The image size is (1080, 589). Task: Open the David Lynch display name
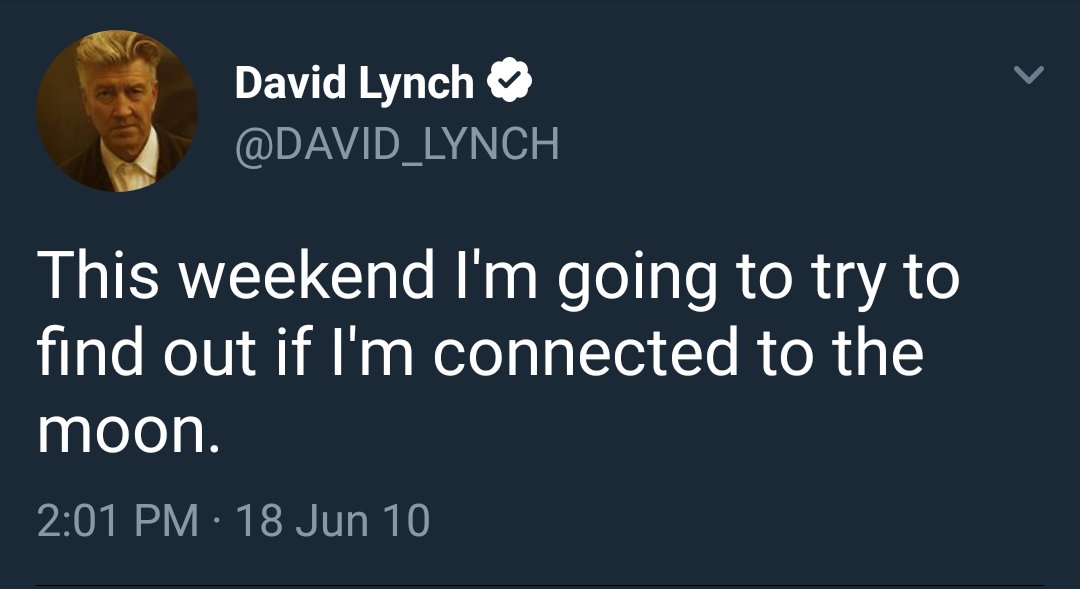[354, 83]
